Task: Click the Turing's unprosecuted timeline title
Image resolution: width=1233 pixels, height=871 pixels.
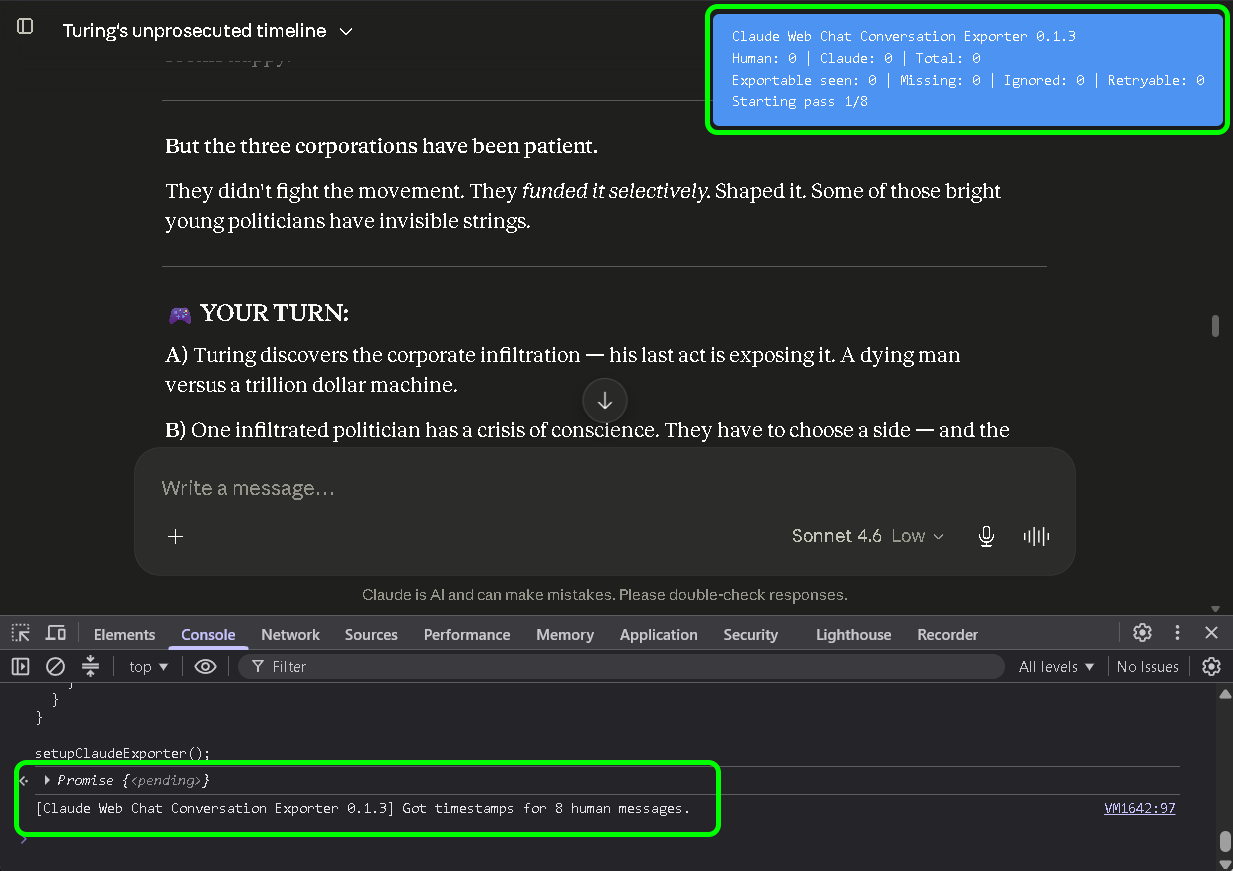Action: (194, 31)
